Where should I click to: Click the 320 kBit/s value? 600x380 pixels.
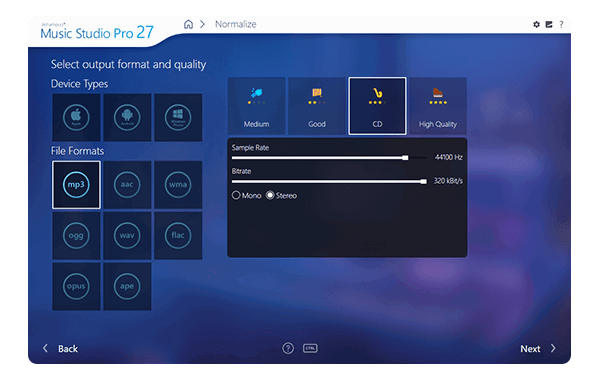tap(448, 181)
